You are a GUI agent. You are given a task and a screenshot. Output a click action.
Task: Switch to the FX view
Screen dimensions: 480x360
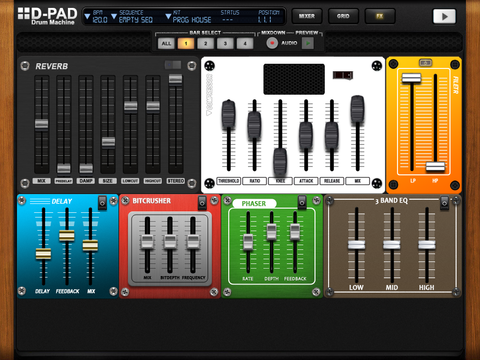(380, 16)
